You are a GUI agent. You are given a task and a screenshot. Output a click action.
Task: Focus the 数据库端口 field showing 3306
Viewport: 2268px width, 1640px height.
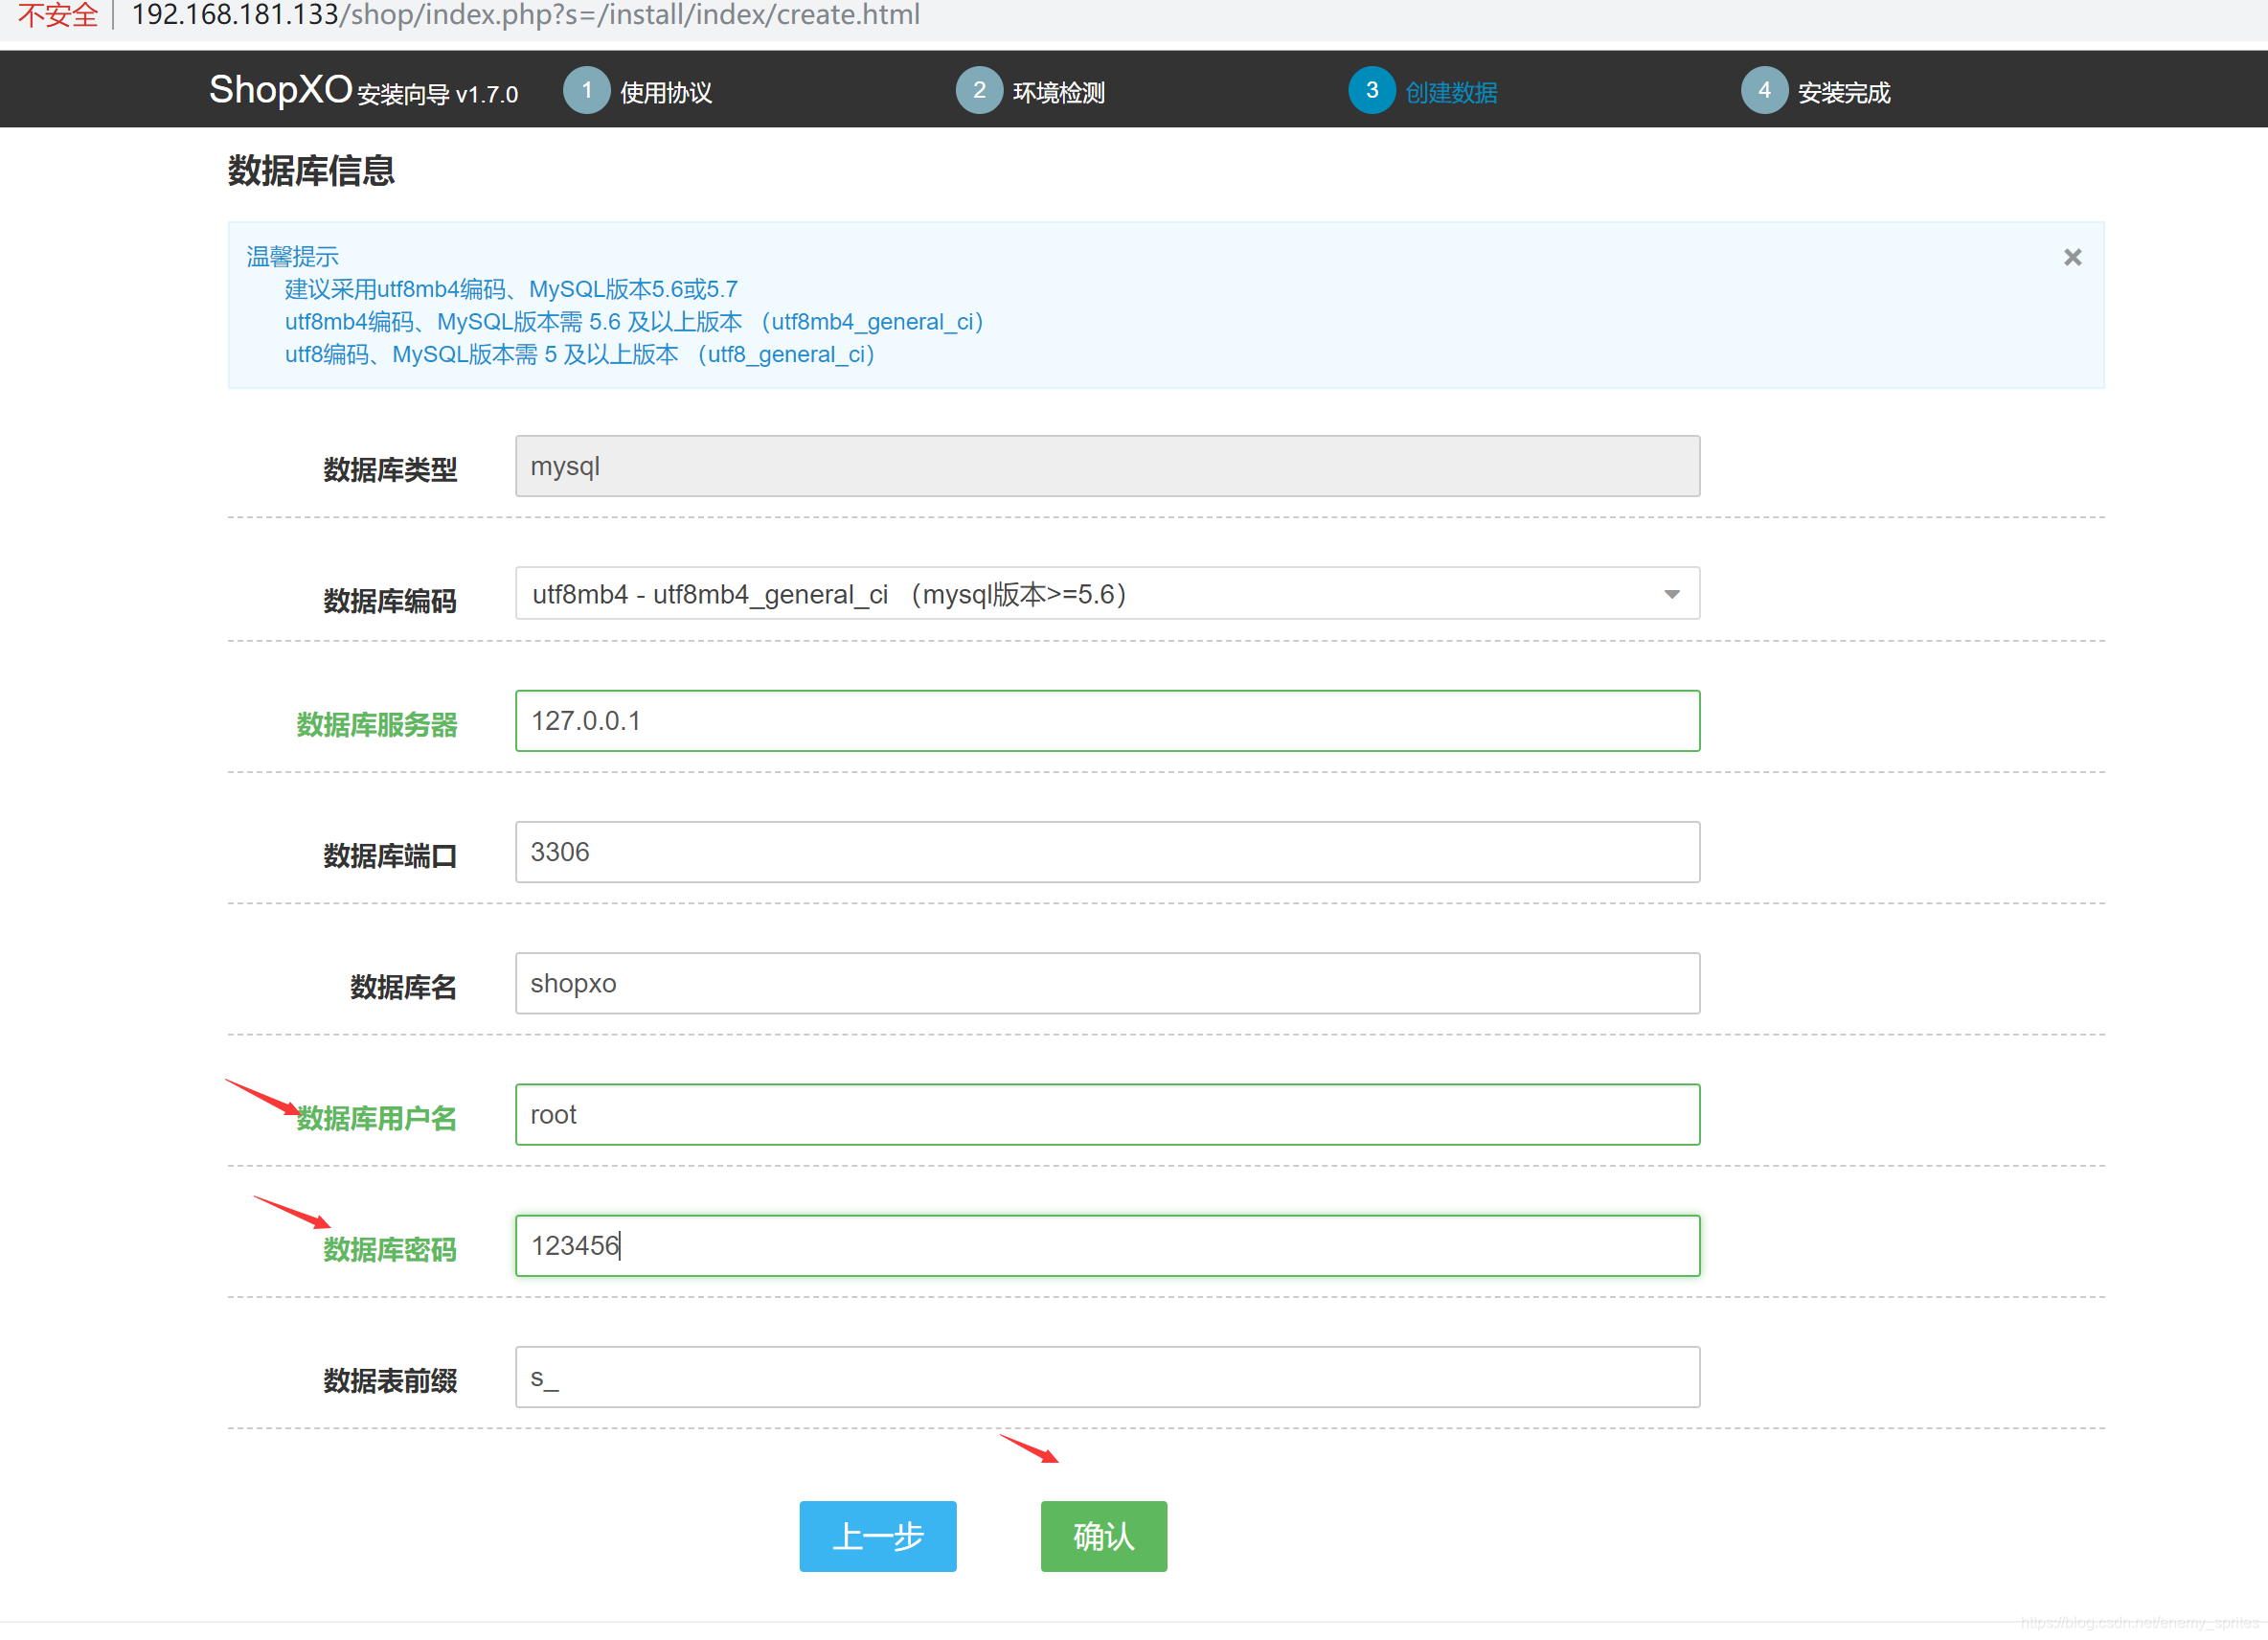click(x=1107, y=852)
